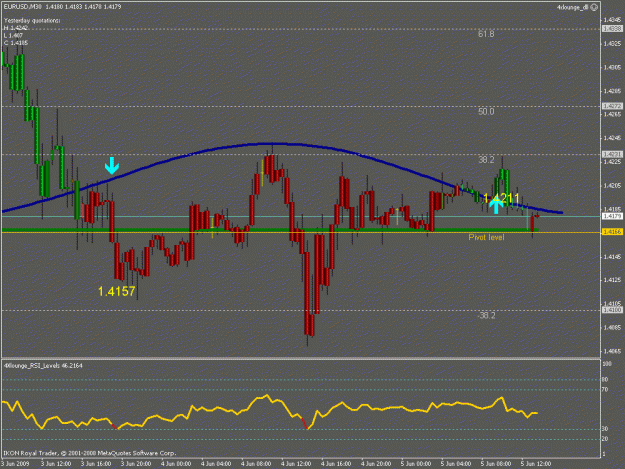
Task: Click the 4dlounge_RSI_Levels 46.2164 indicator label
Action: coord(43,365)
